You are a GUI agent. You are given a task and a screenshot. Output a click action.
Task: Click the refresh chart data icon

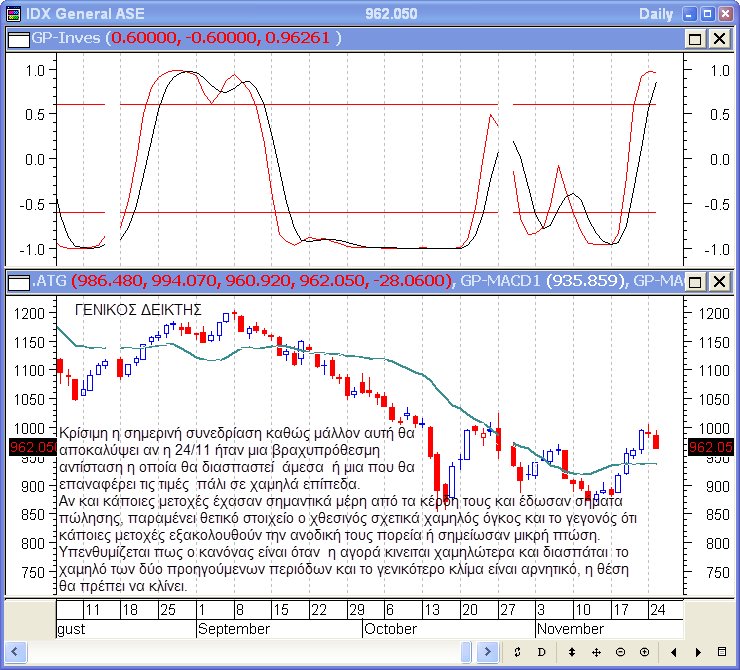[x=517, y=652]
